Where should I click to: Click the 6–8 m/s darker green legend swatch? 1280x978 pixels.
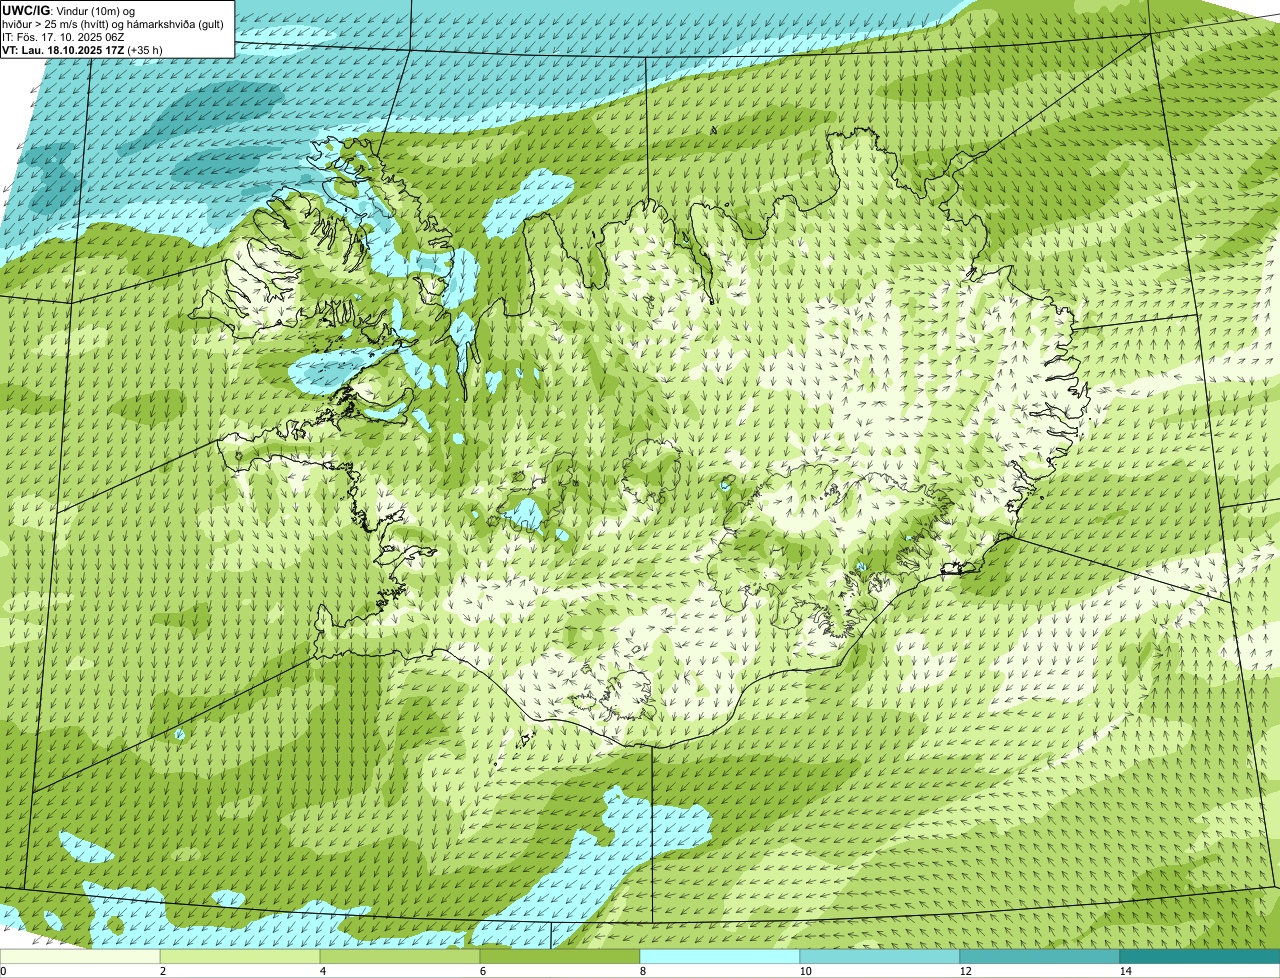pos(560,956)
